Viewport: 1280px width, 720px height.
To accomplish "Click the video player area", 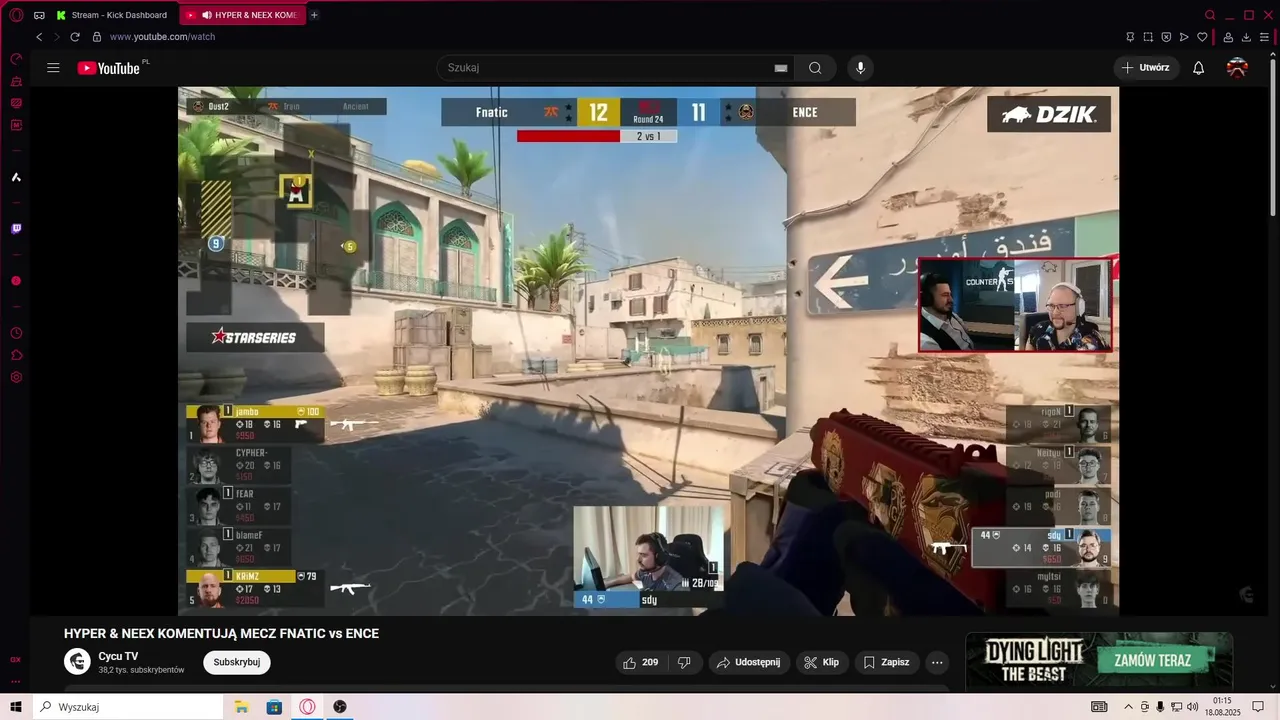I will (x=648, y=351).
